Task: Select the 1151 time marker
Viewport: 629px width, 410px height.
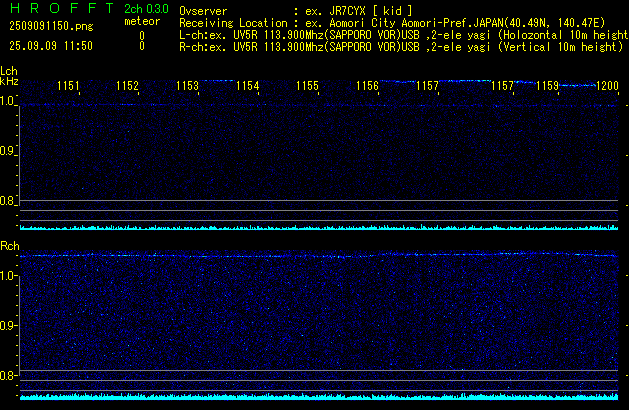Action: click(68, 85)
